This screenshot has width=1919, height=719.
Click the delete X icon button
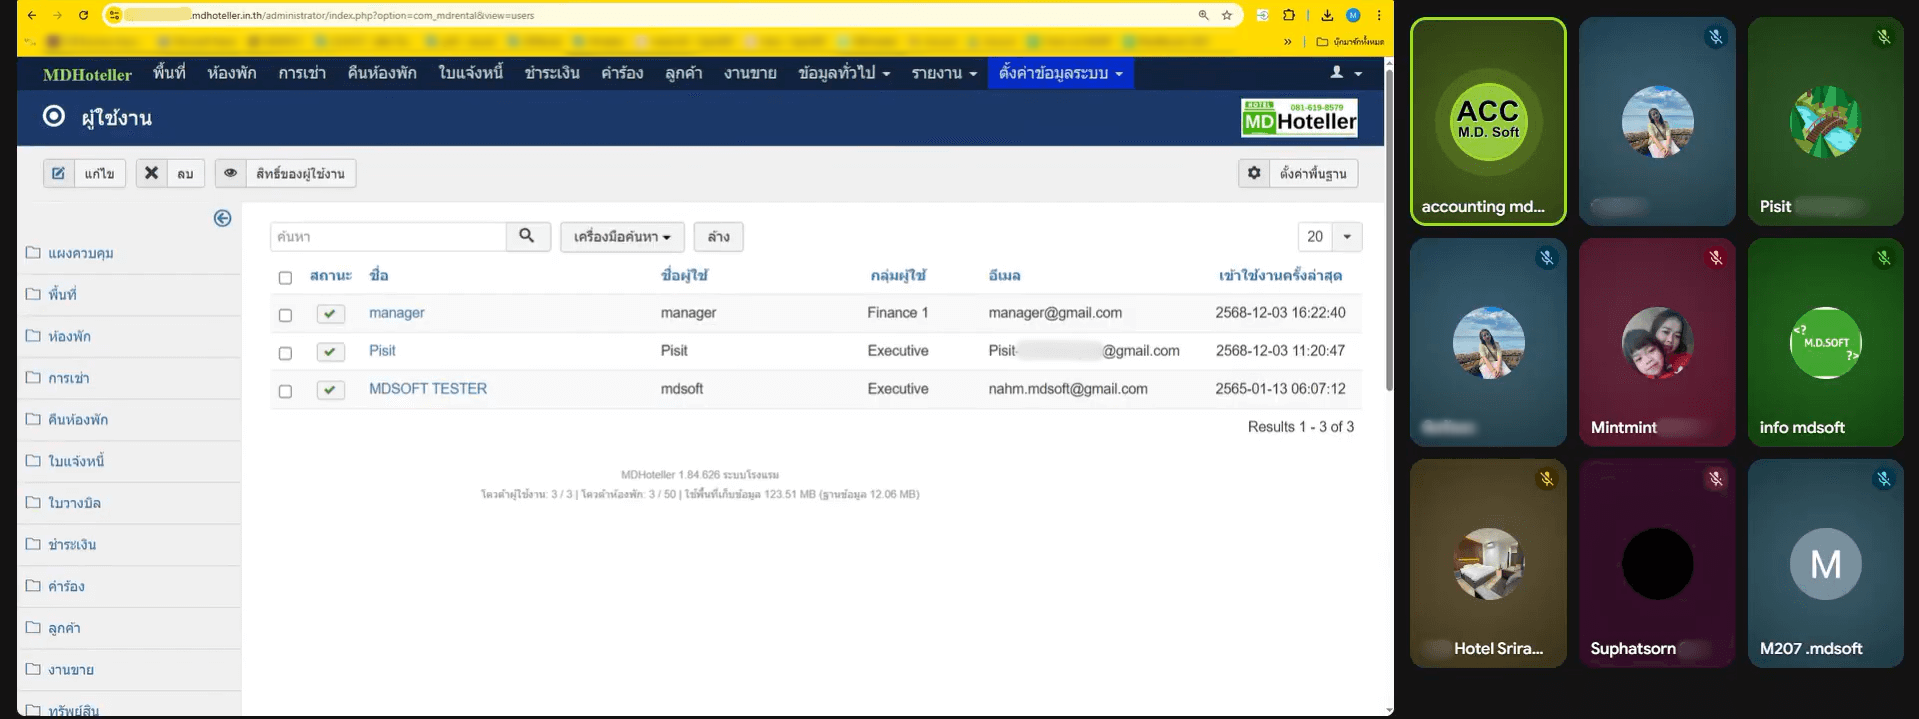click(x=151, y=173)
